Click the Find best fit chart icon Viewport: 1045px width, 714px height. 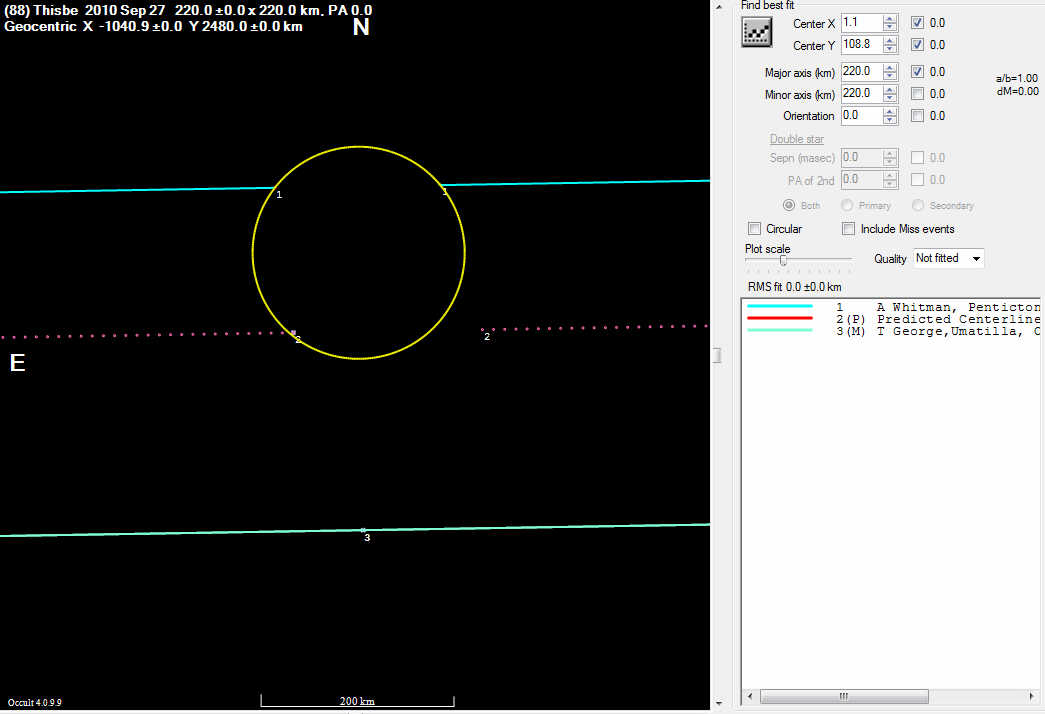point(755,32)
